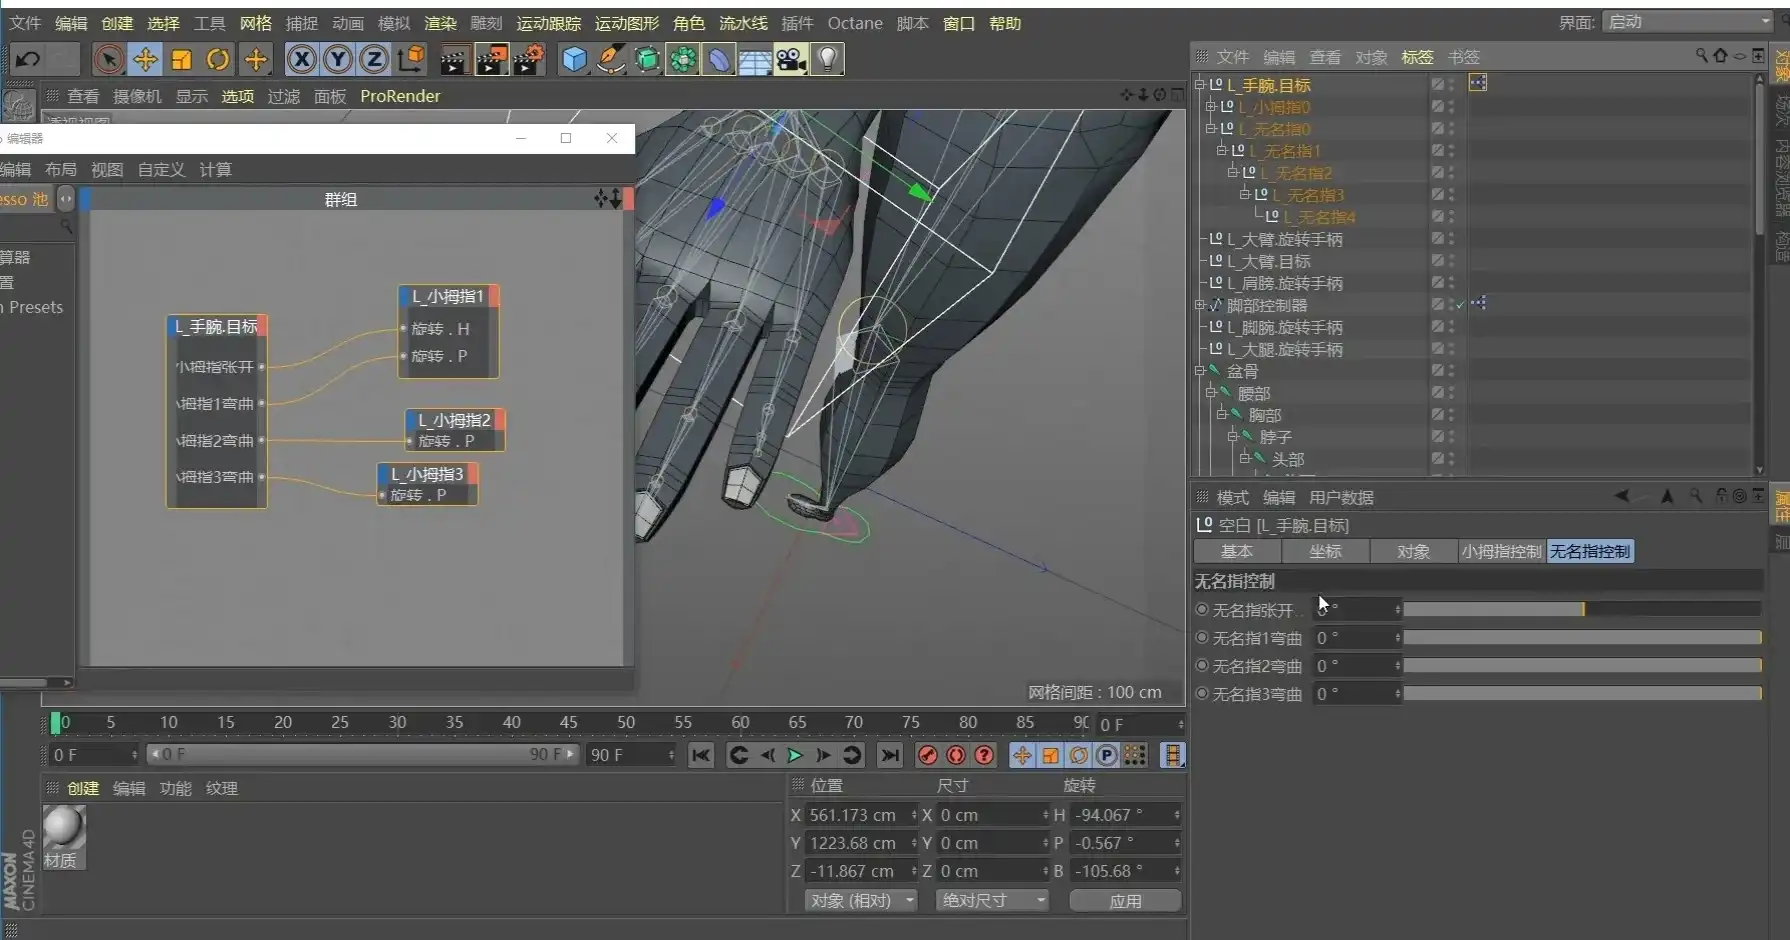Switch to the 坐标 attributes tab
The image size is (1790, 940).
click(1325, 551)
